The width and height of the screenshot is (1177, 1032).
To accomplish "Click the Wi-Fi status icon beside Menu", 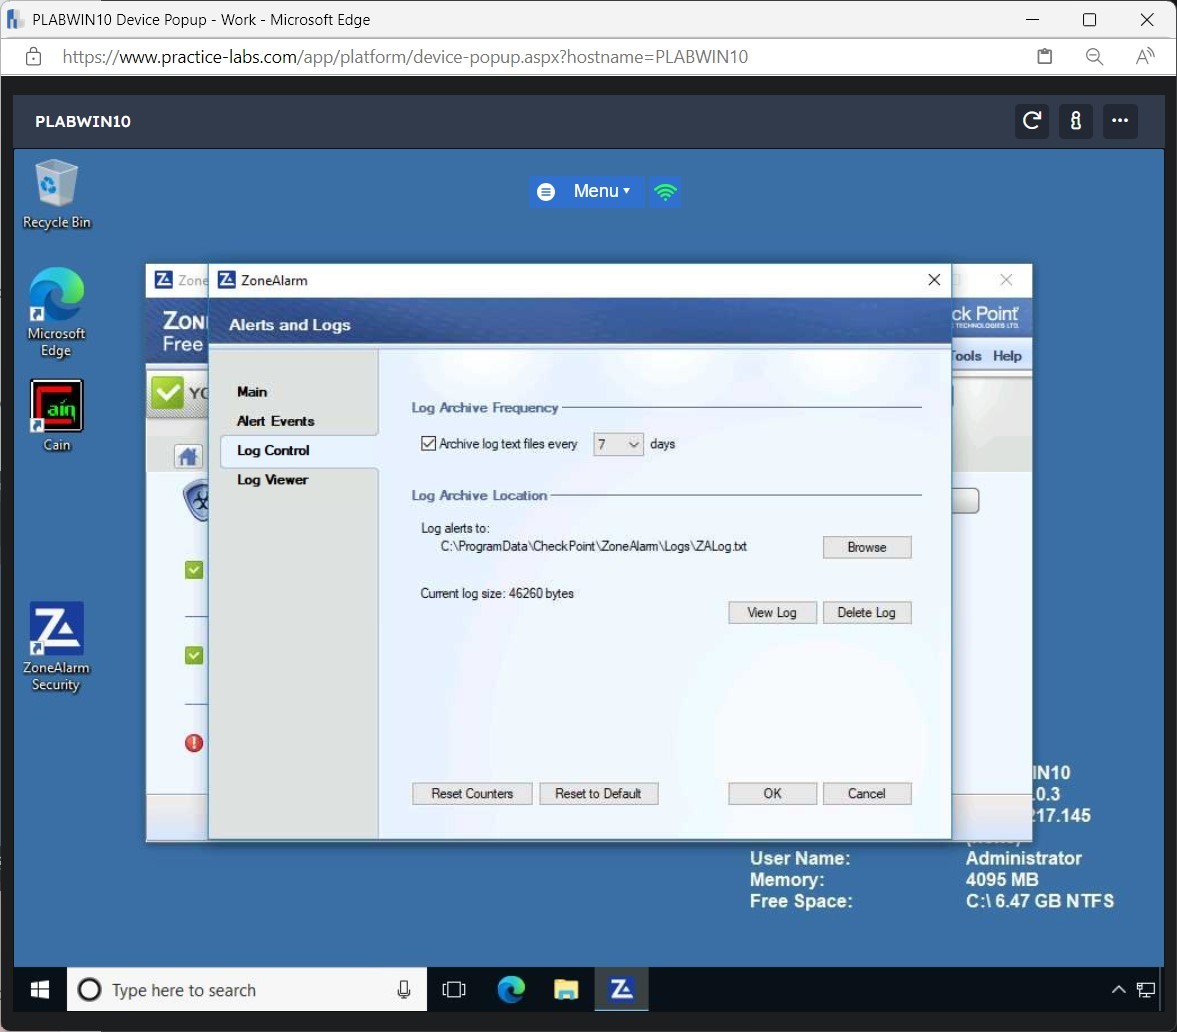I will tap(665, 191).
